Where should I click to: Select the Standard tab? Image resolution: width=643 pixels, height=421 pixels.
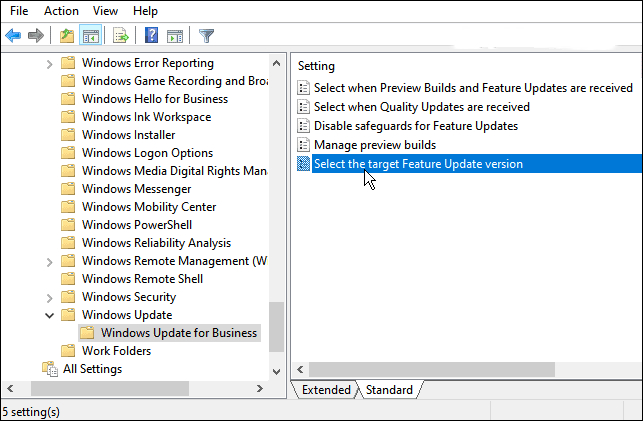pos(389,390)
